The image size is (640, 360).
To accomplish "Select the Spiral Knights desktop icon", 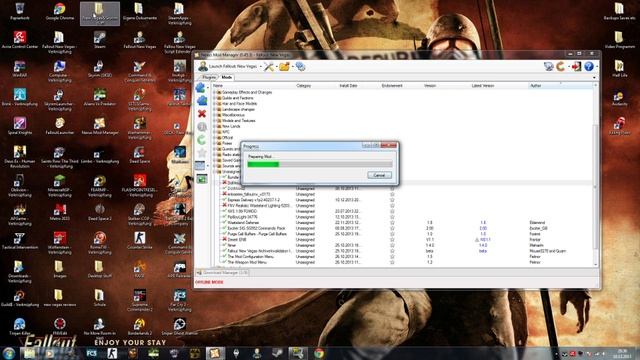I will point(20,126).
